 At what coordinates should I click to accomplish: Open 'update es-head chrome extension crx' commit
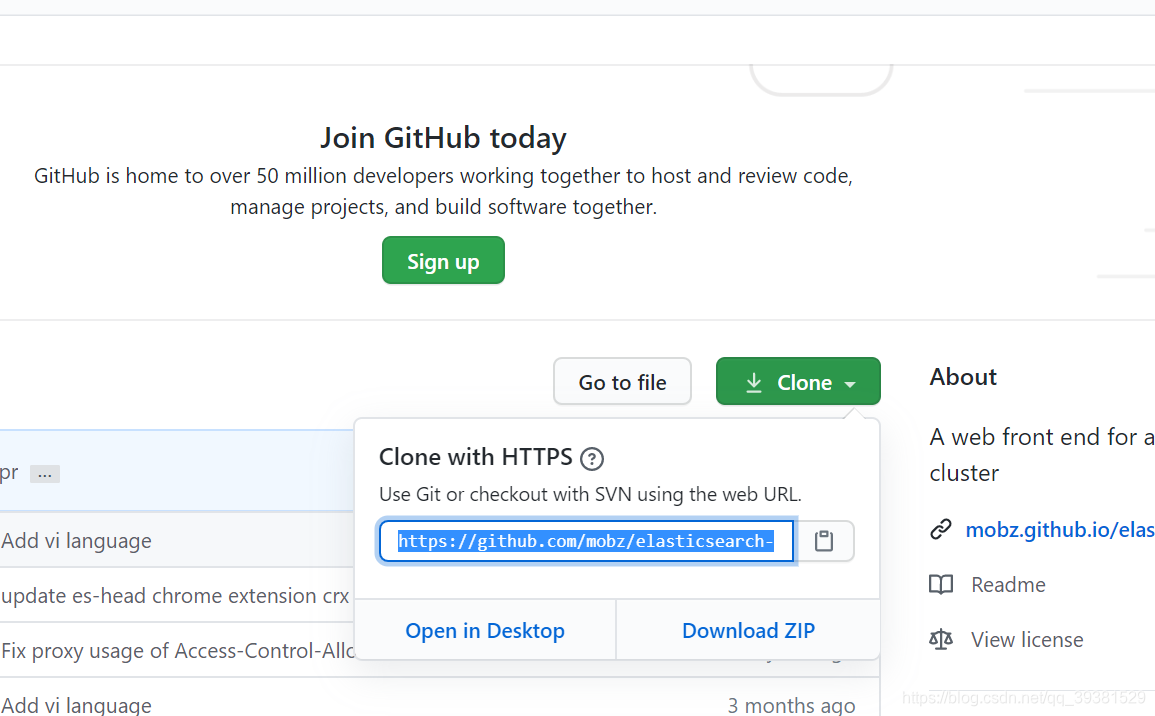[175, 595]
